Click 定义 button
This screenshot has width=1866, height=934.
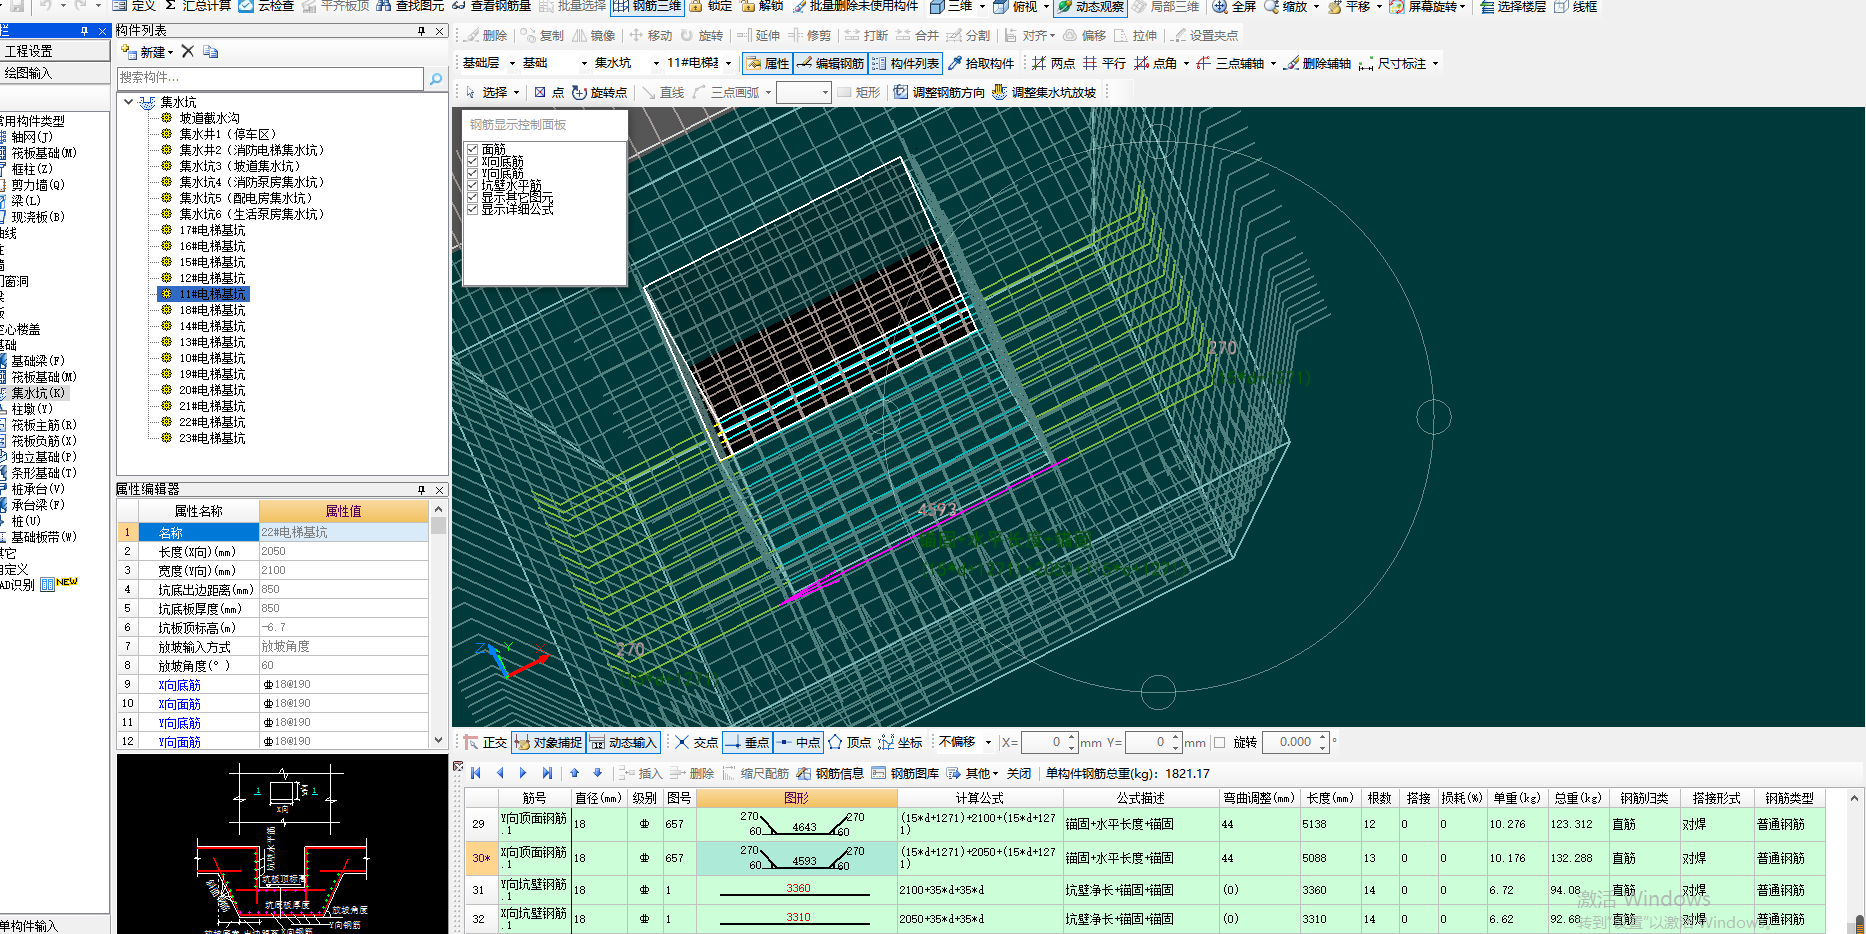click(133, 6)
